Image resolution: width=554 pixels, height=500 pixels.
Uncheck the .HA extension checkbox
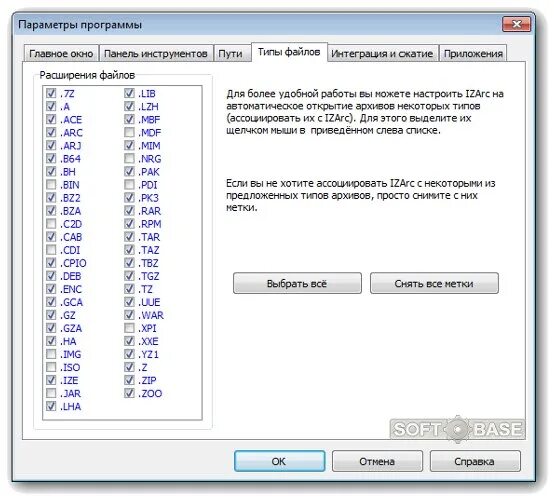[51, 341]
